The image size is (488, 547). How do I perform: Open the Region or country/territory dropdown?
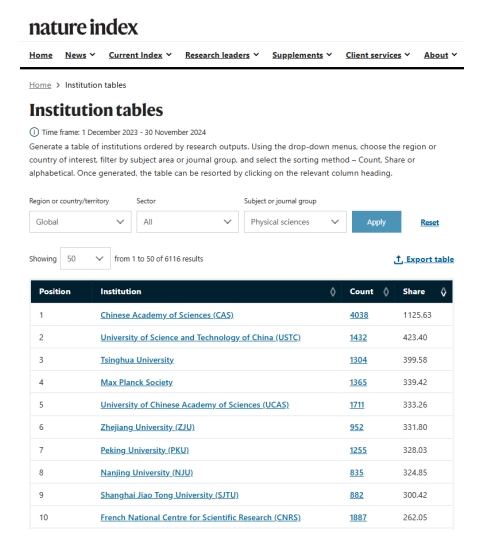(80, 222)
